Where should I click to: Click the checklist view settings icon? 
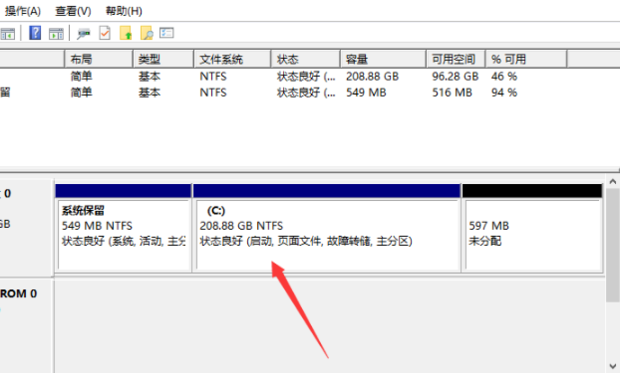[x=166, y=33]
